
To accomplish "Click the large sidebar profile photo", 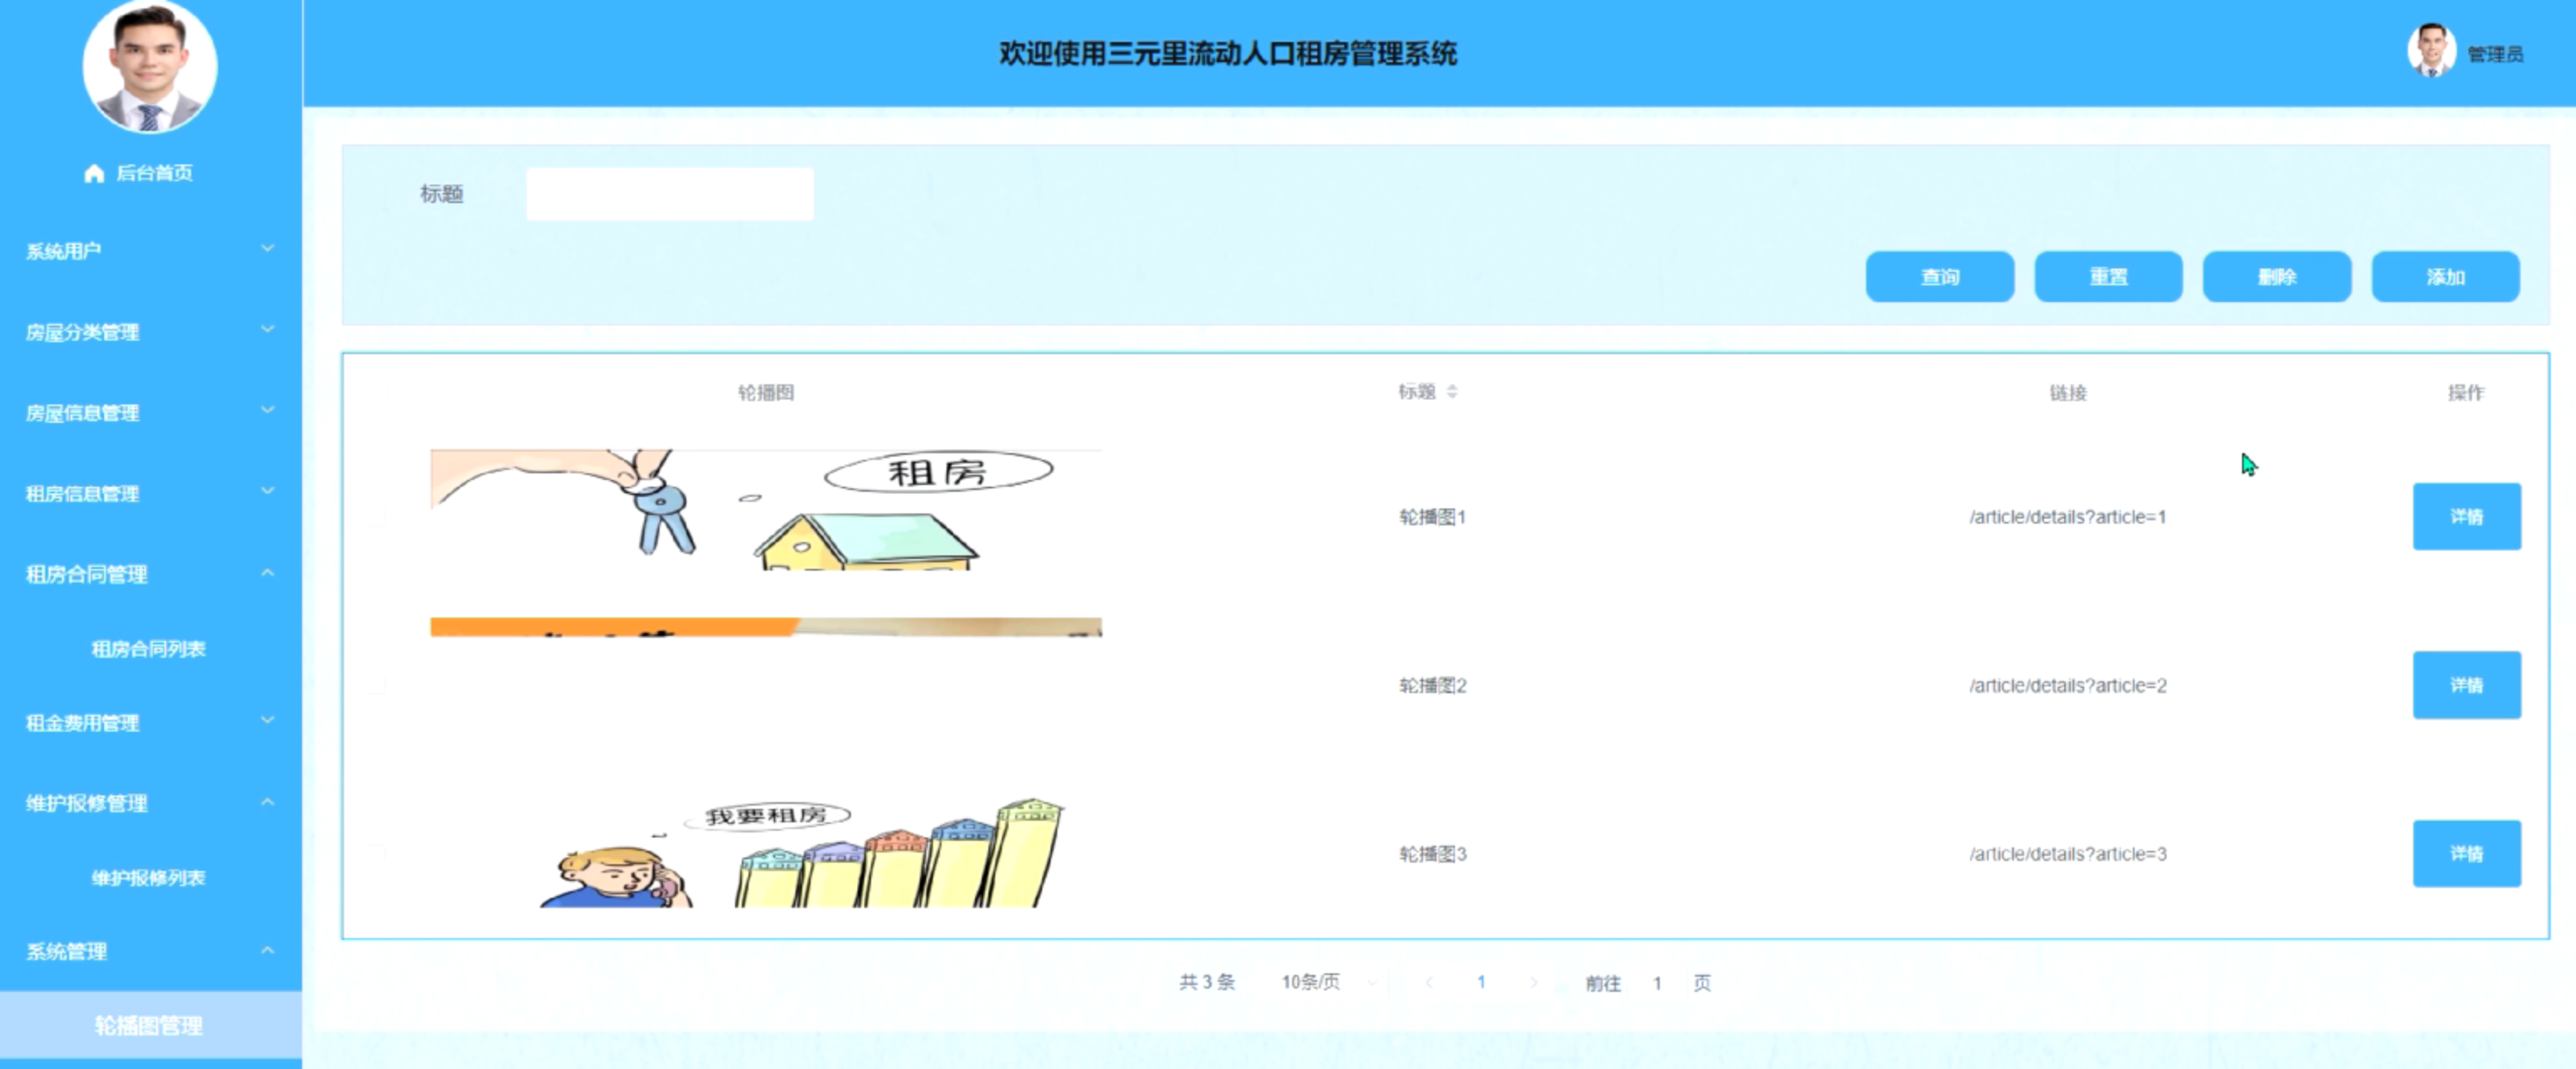I will coord(150,68).
